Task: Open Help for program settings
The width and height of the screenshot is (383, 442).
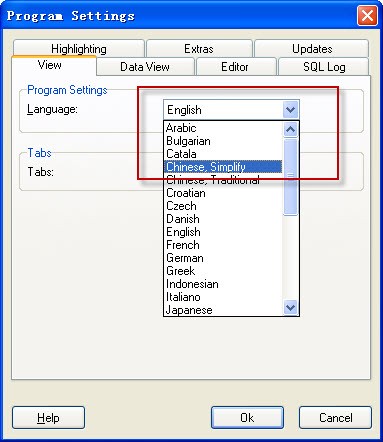Action: (x=48, y=418)
